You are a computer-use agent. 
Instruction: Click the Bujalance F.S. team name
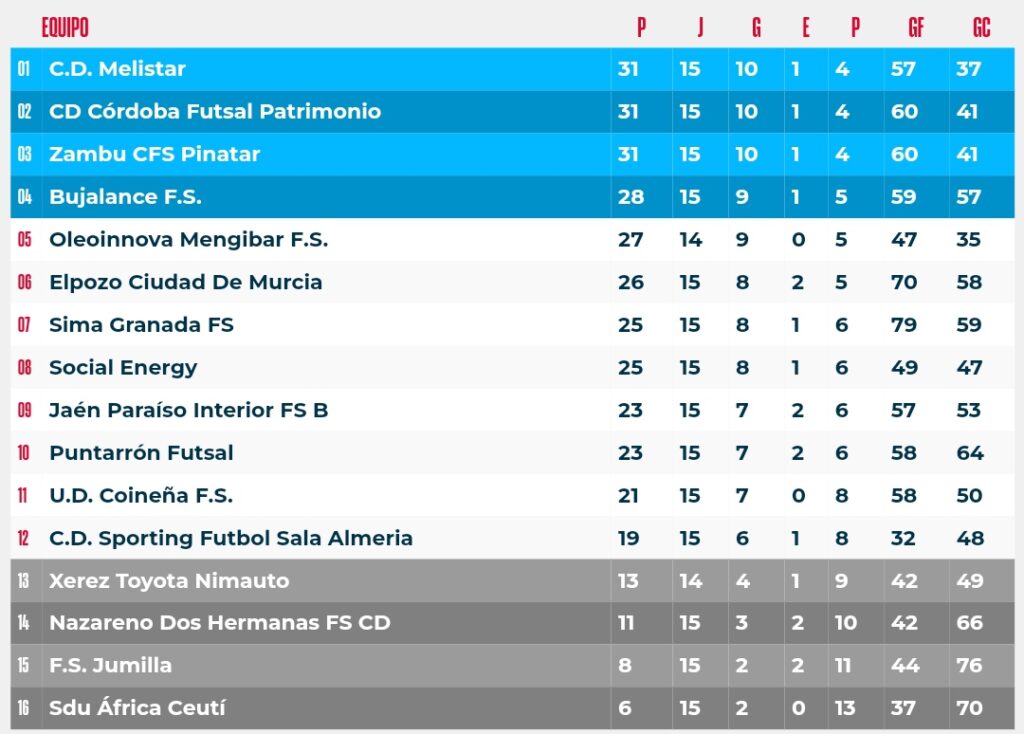(125, 197)
